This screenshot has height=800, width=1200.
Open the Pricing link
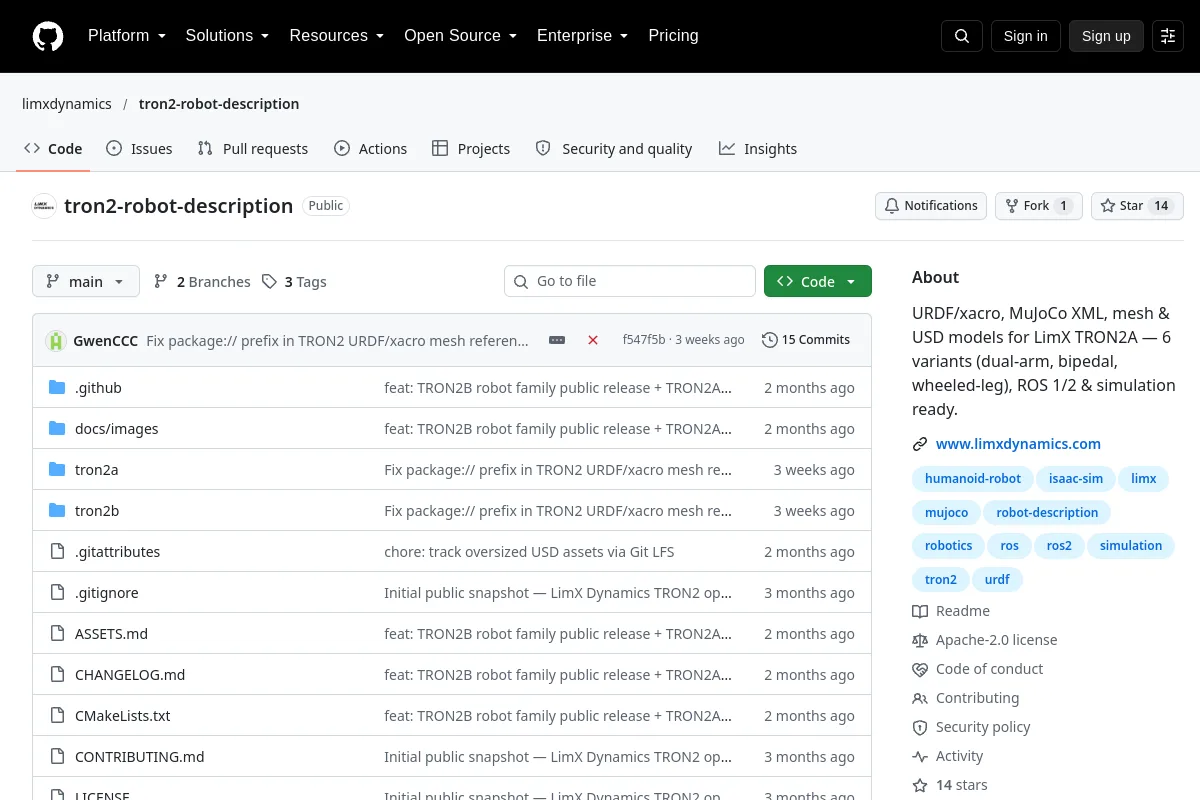click(673, 36)
